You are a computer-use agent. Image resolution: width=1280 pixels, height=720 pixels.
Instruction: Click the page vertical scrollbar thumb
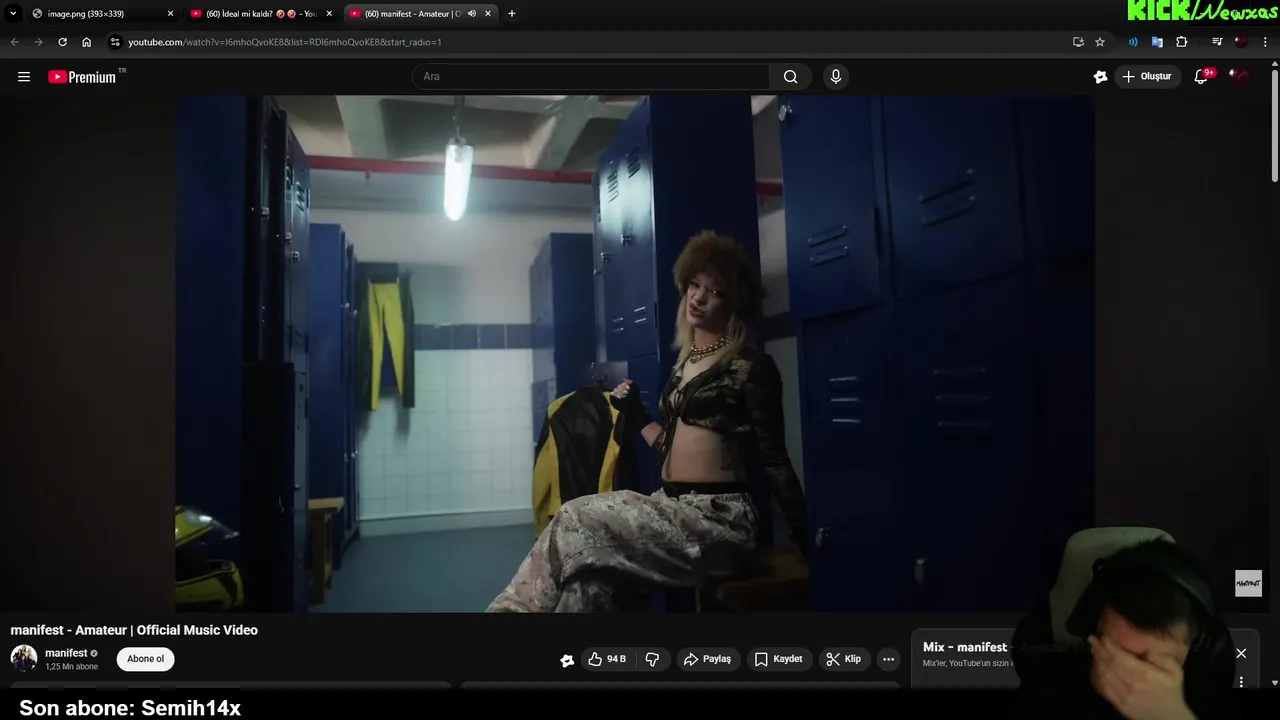[x=1274, y=124]
